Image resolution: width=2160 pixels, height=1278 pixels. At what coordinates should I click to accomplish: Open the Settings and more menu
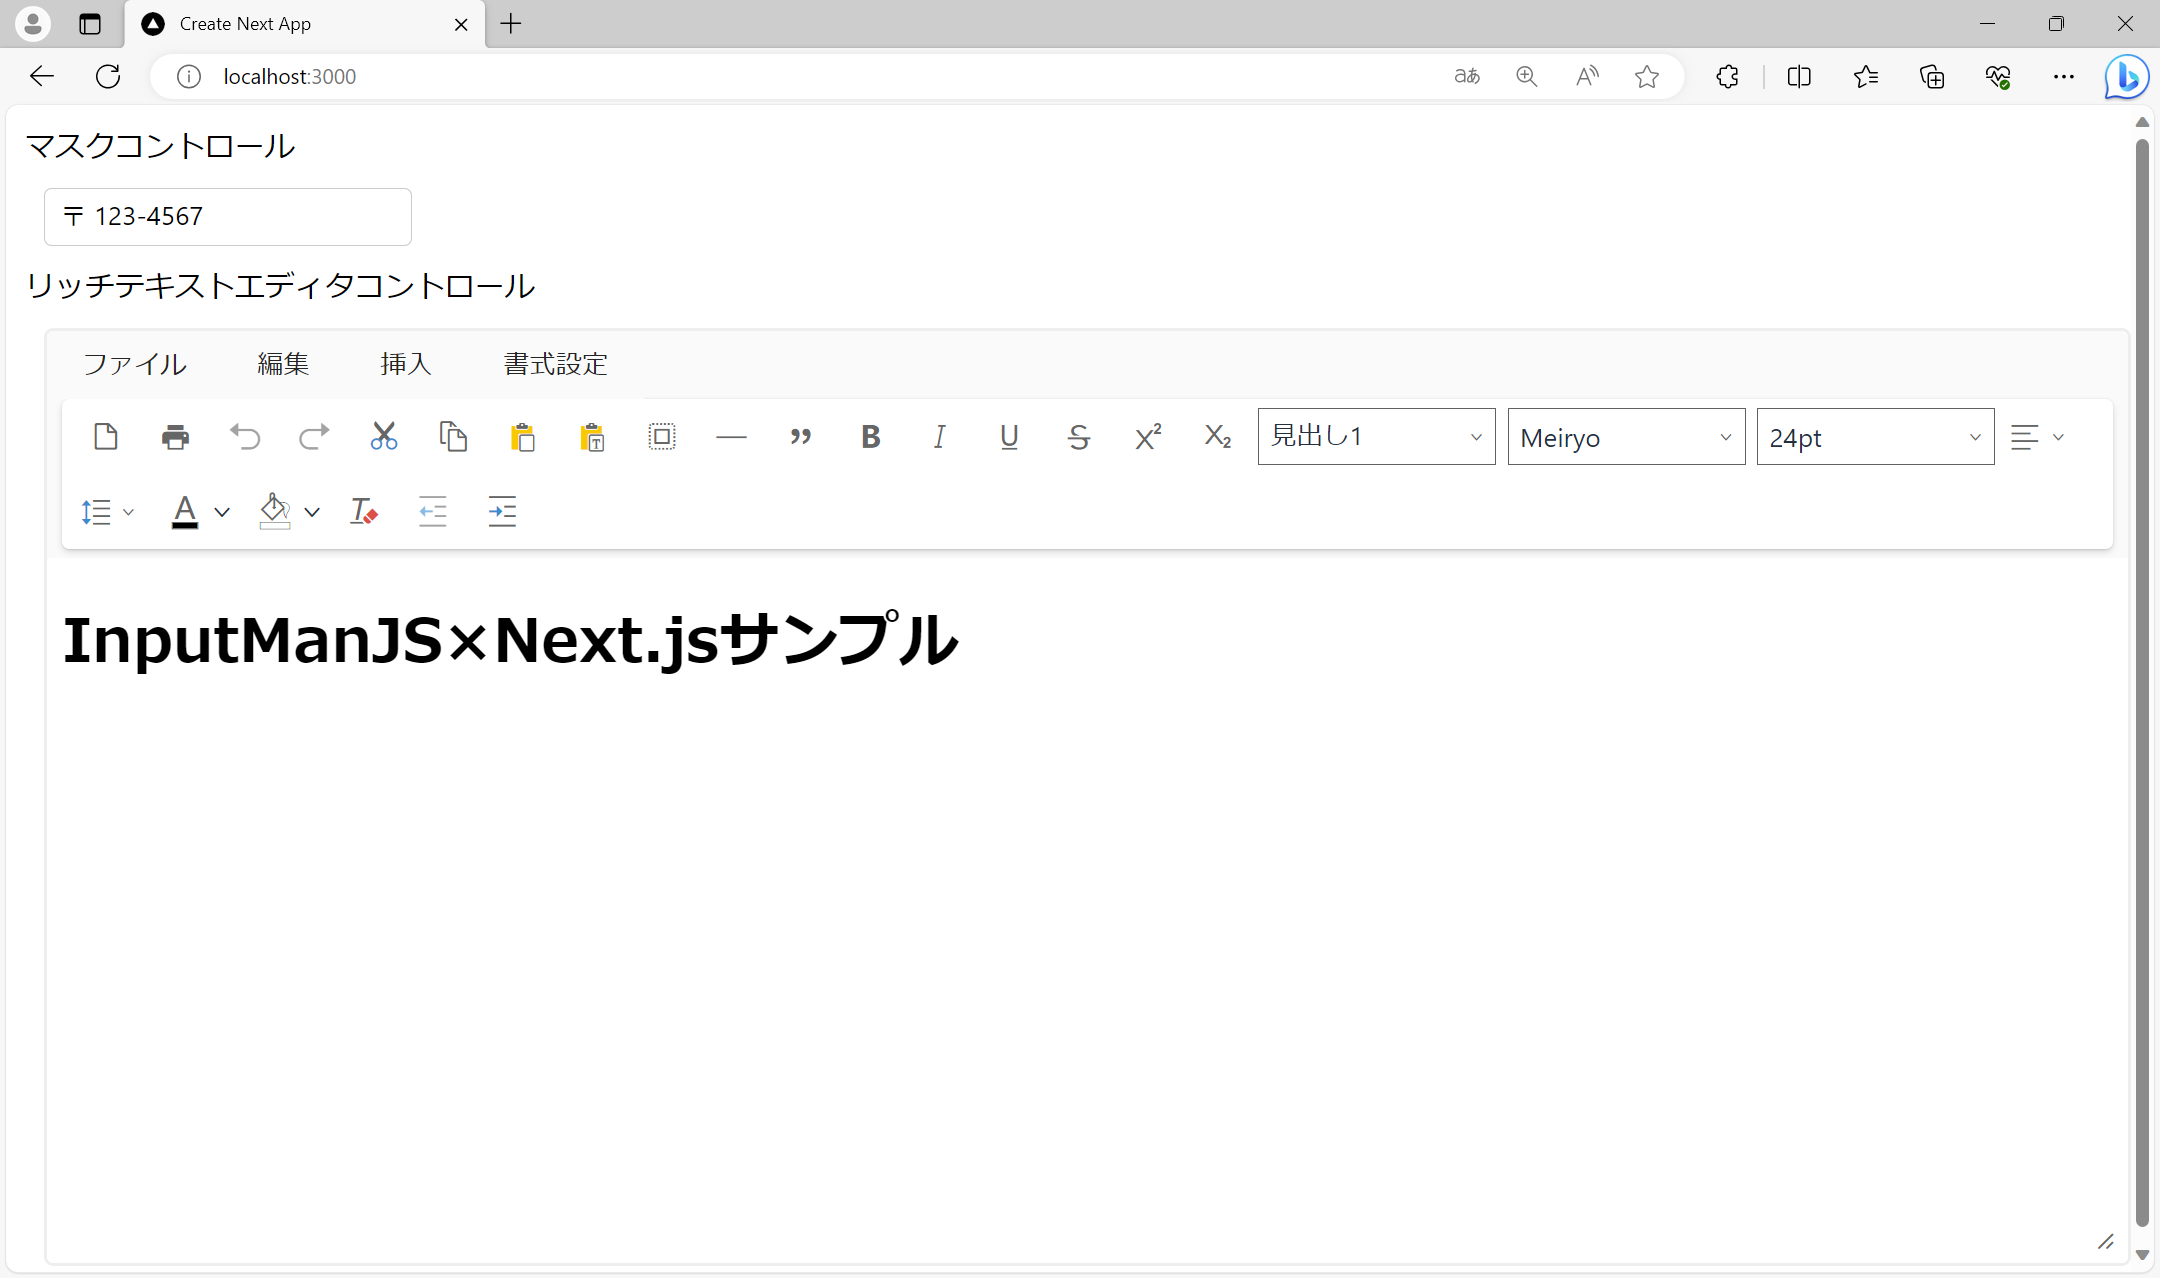pyautogui.click(x=2064, y=76)
